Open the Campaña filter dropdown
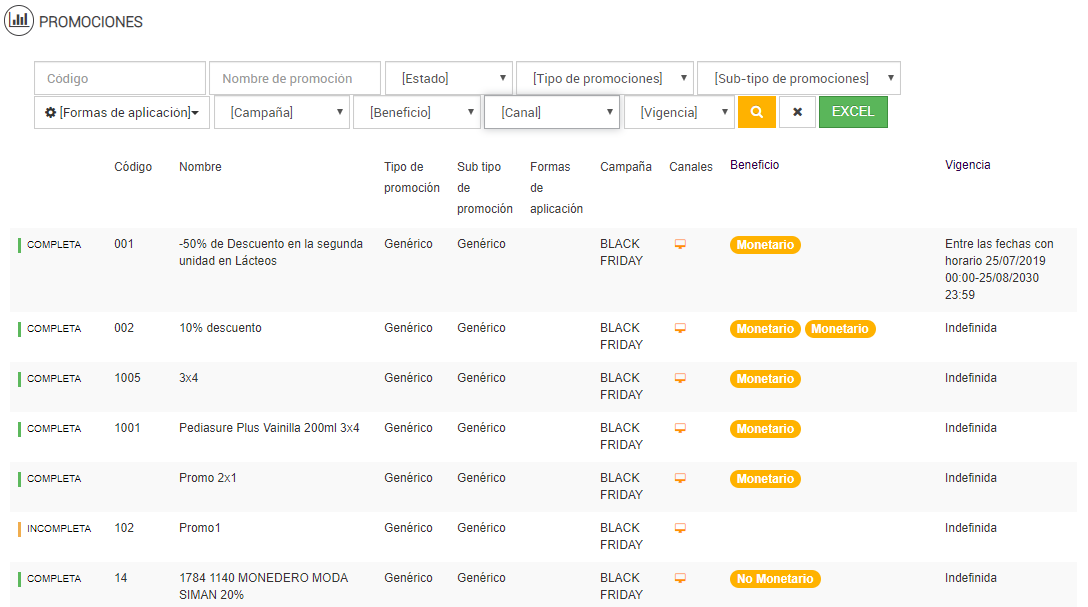The width and height of the screenshot is (1088, 607). [281, 113]
